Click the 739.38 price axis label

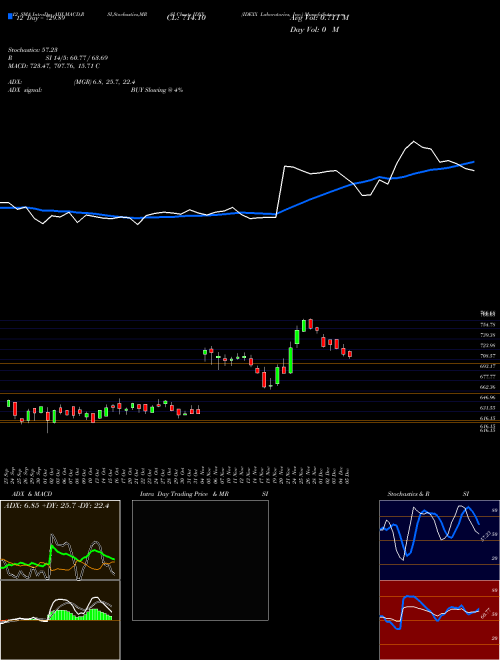487,335
